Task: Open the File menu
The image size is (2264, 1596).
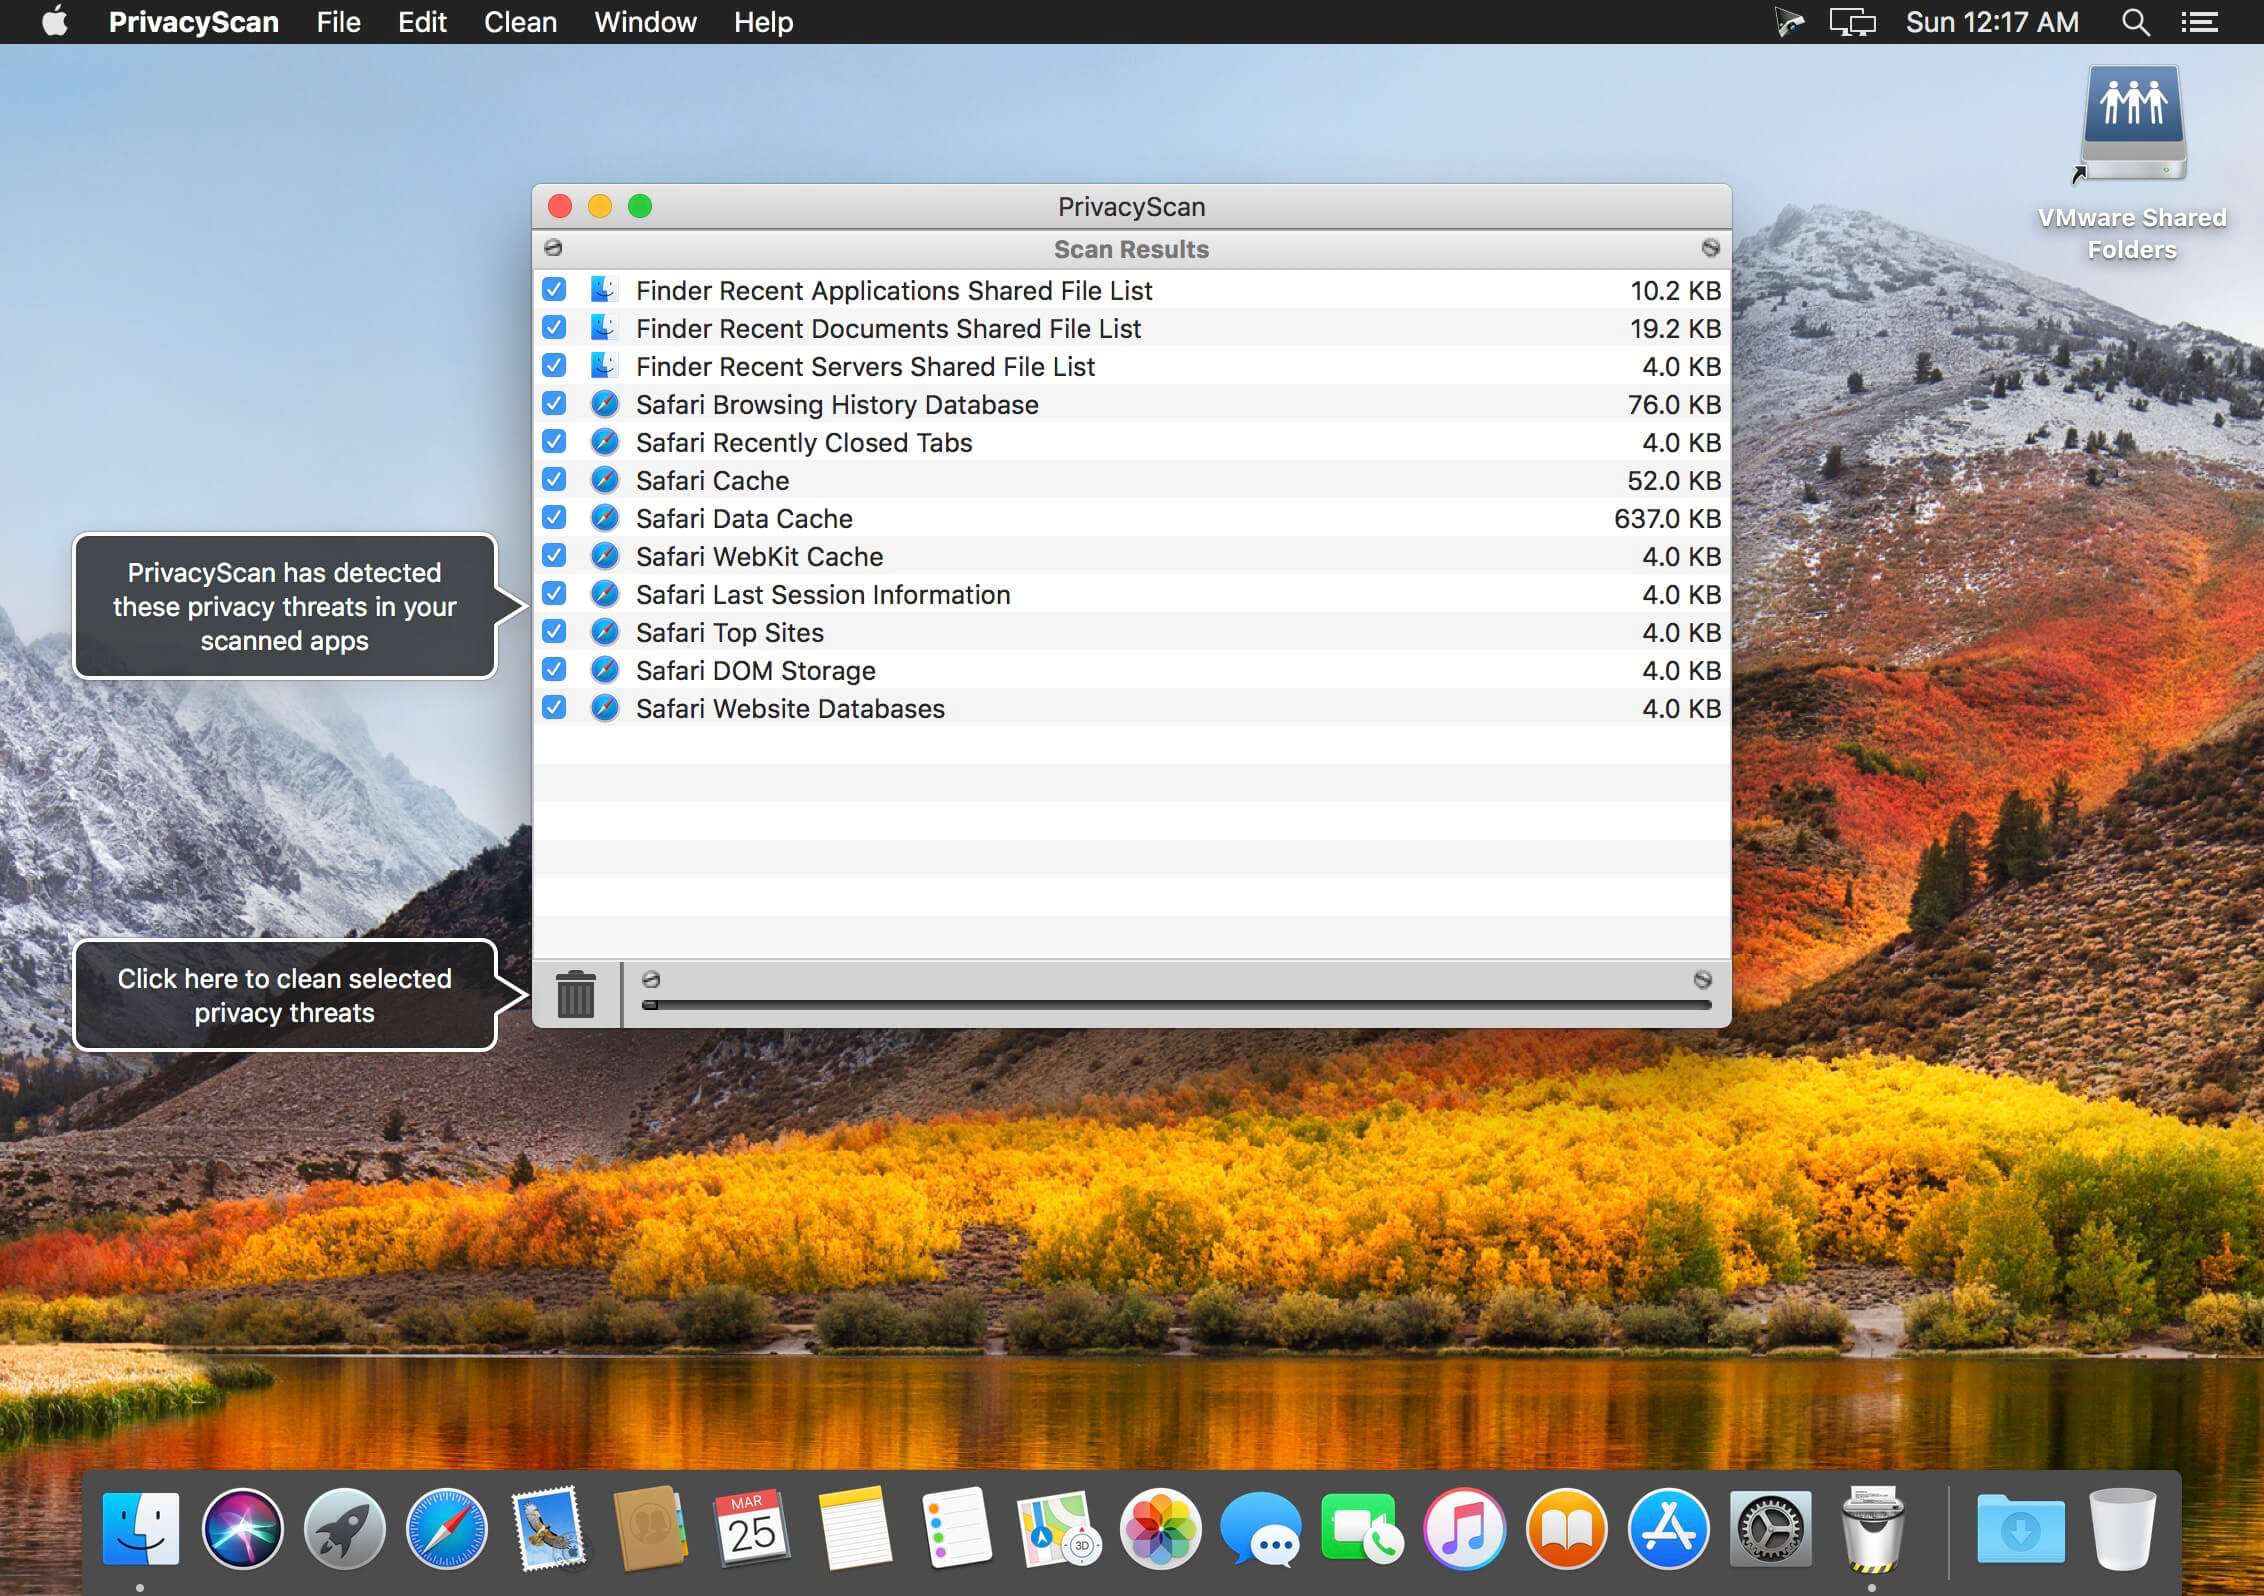Action: (338, 22)
